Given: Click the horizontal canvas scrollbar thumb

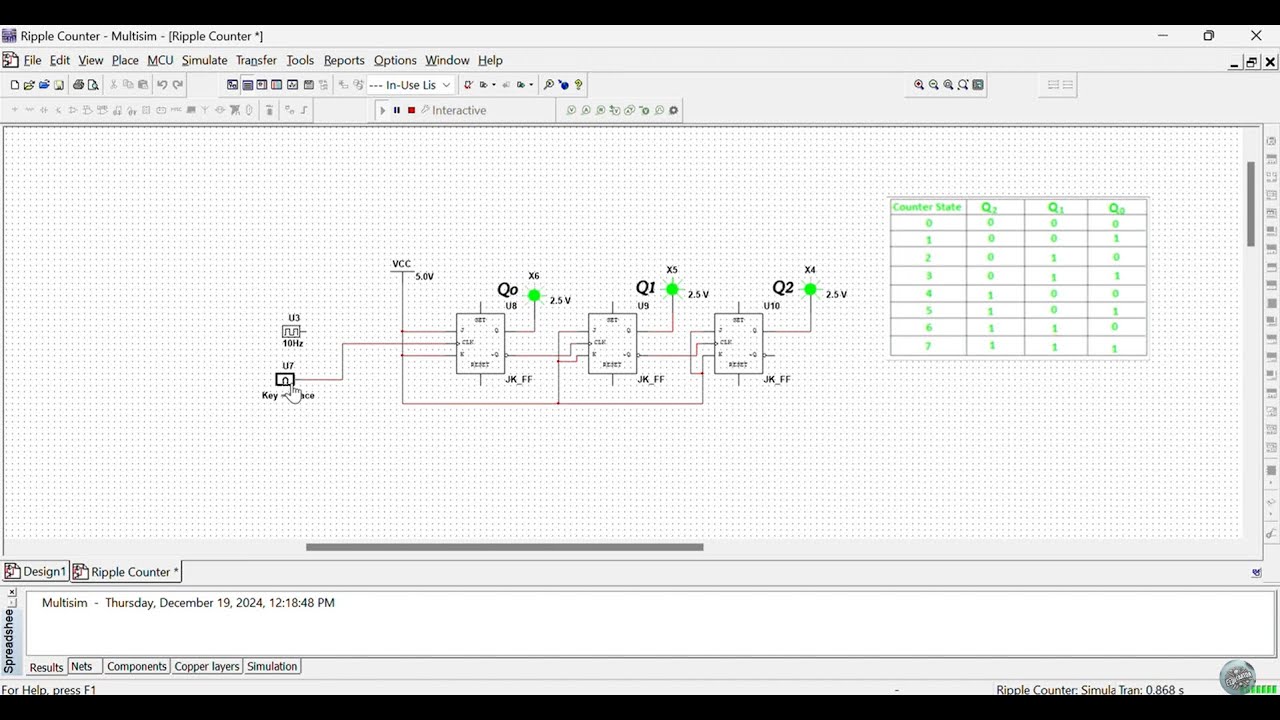Looking at the screenshot, I should (504, 547).
